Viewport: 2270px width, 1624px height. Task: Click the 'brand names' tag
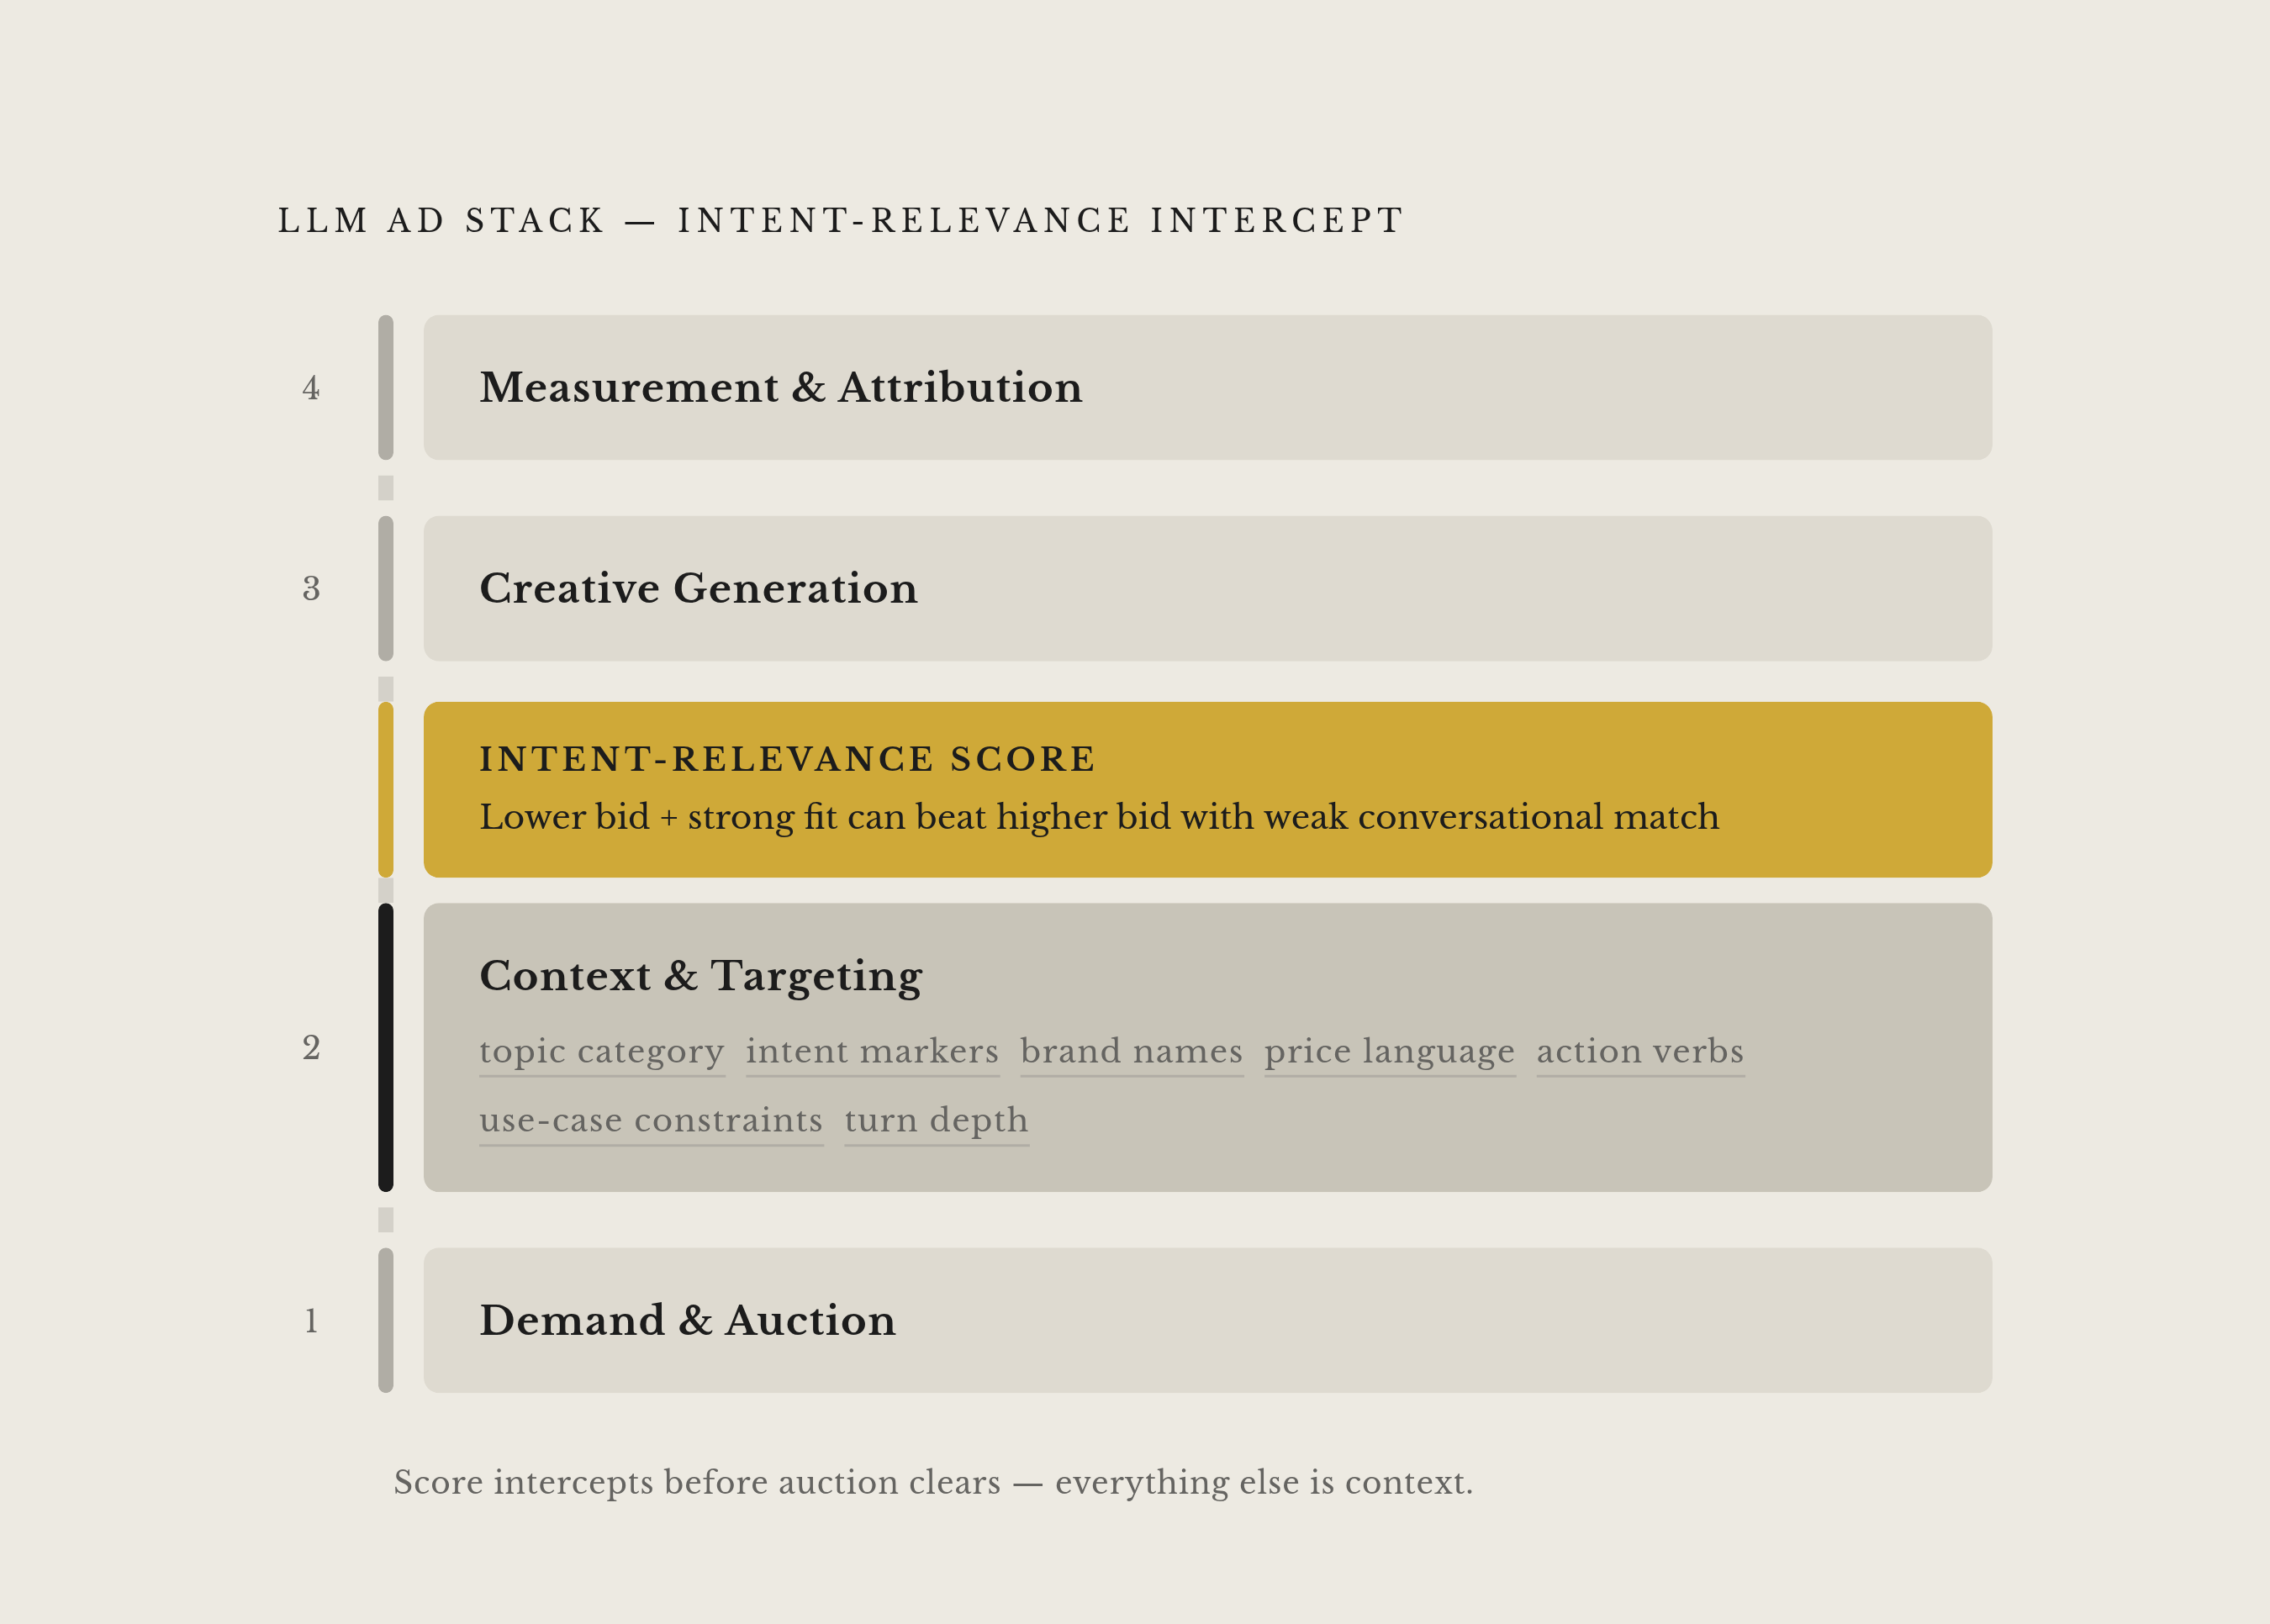pyautogui.click(x=1131, y=1052)
